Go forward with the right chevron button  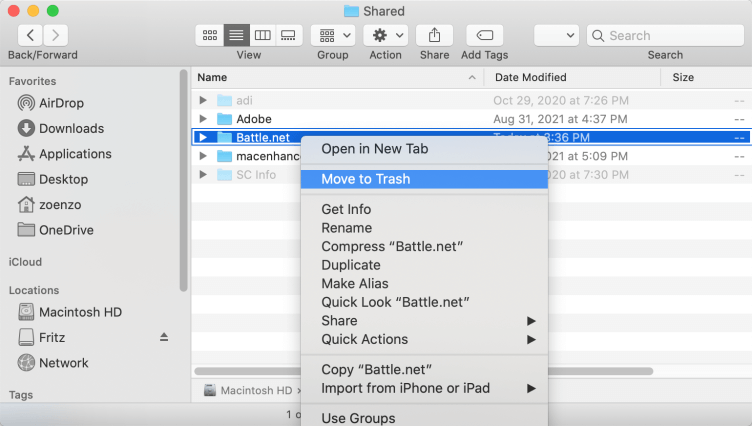pos(55,35)
